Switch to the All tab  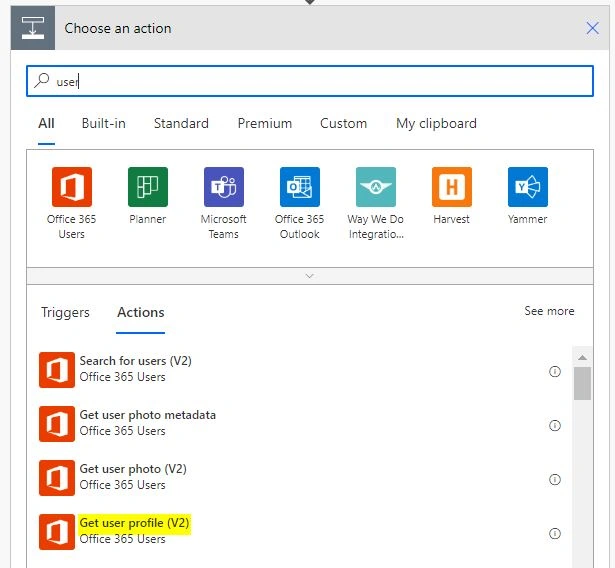tap(46, 124)
